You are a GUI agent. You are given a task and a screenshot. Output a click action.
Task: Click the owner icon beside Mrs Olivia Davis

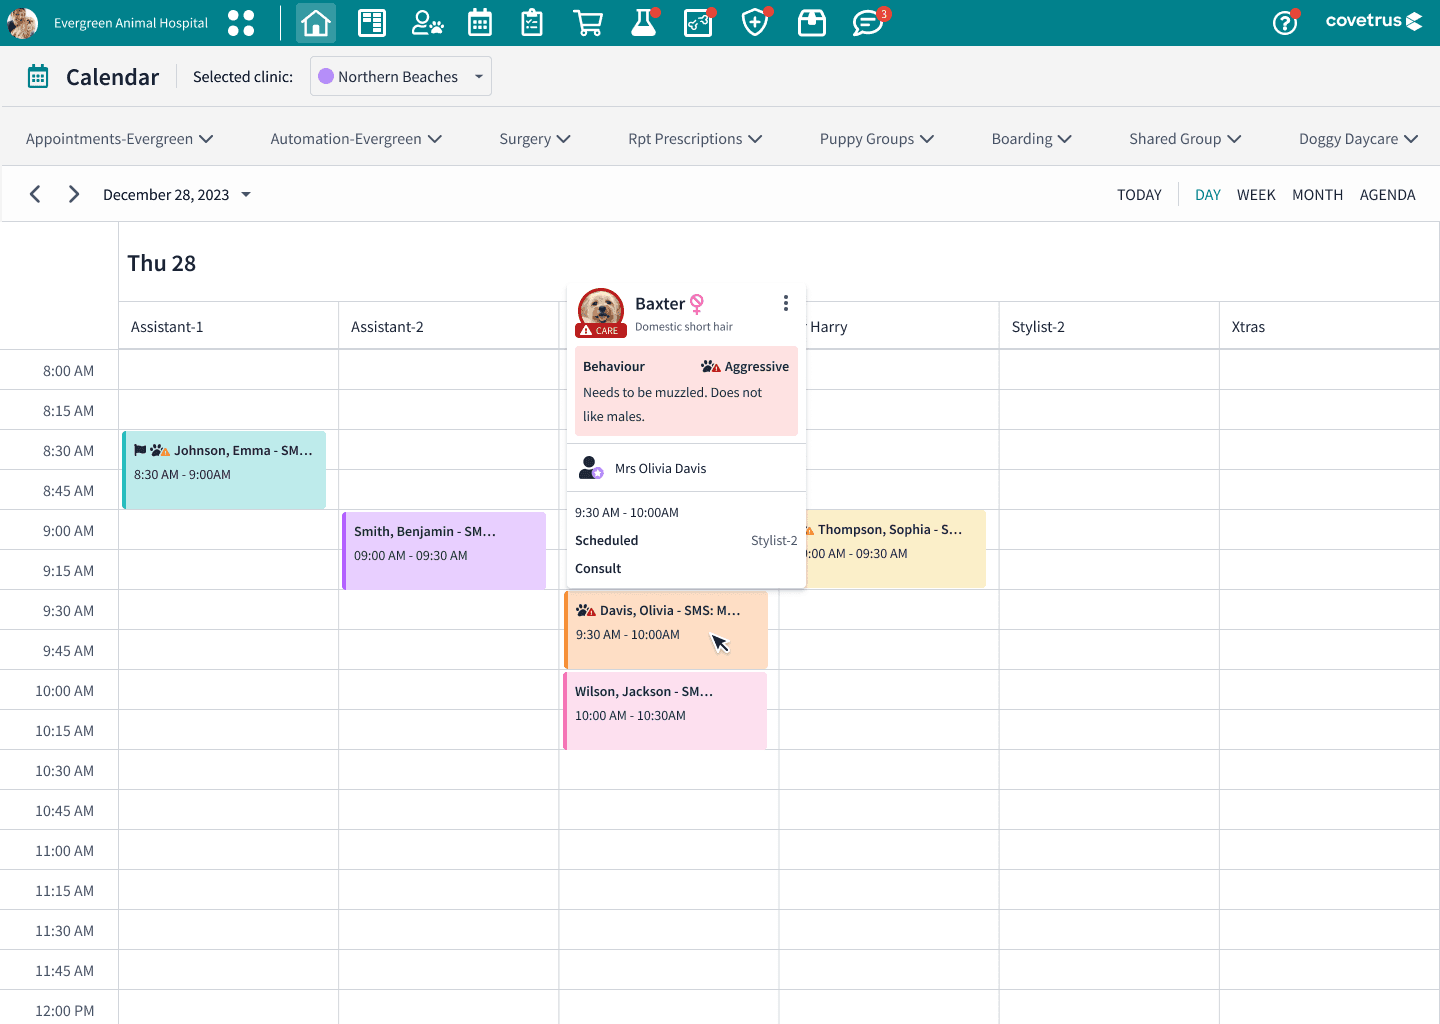pos(591,468)
